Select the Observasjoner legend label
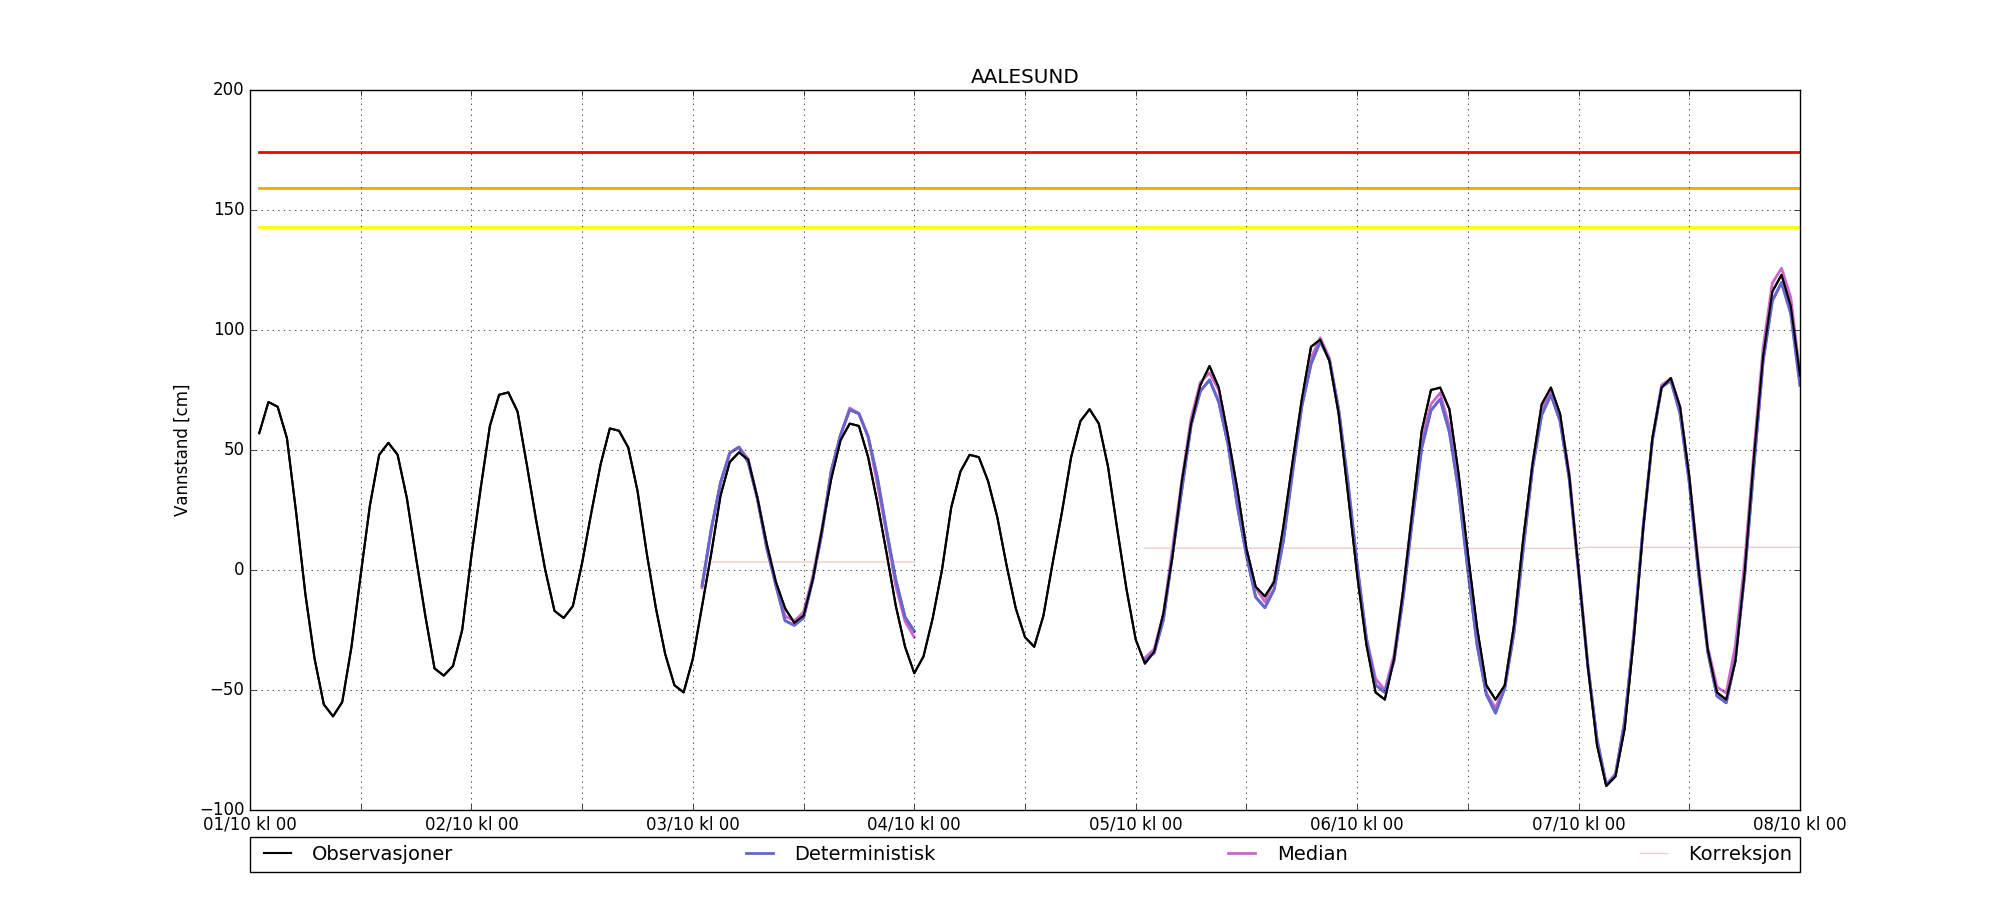Viewport: 2000px width, 900px height. click(x=381, y=854)
